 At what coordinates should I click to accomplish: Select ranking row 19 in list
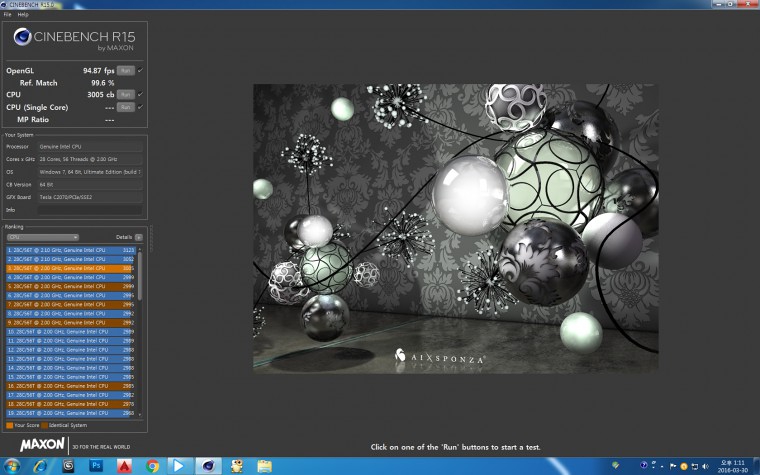point(71,413)
